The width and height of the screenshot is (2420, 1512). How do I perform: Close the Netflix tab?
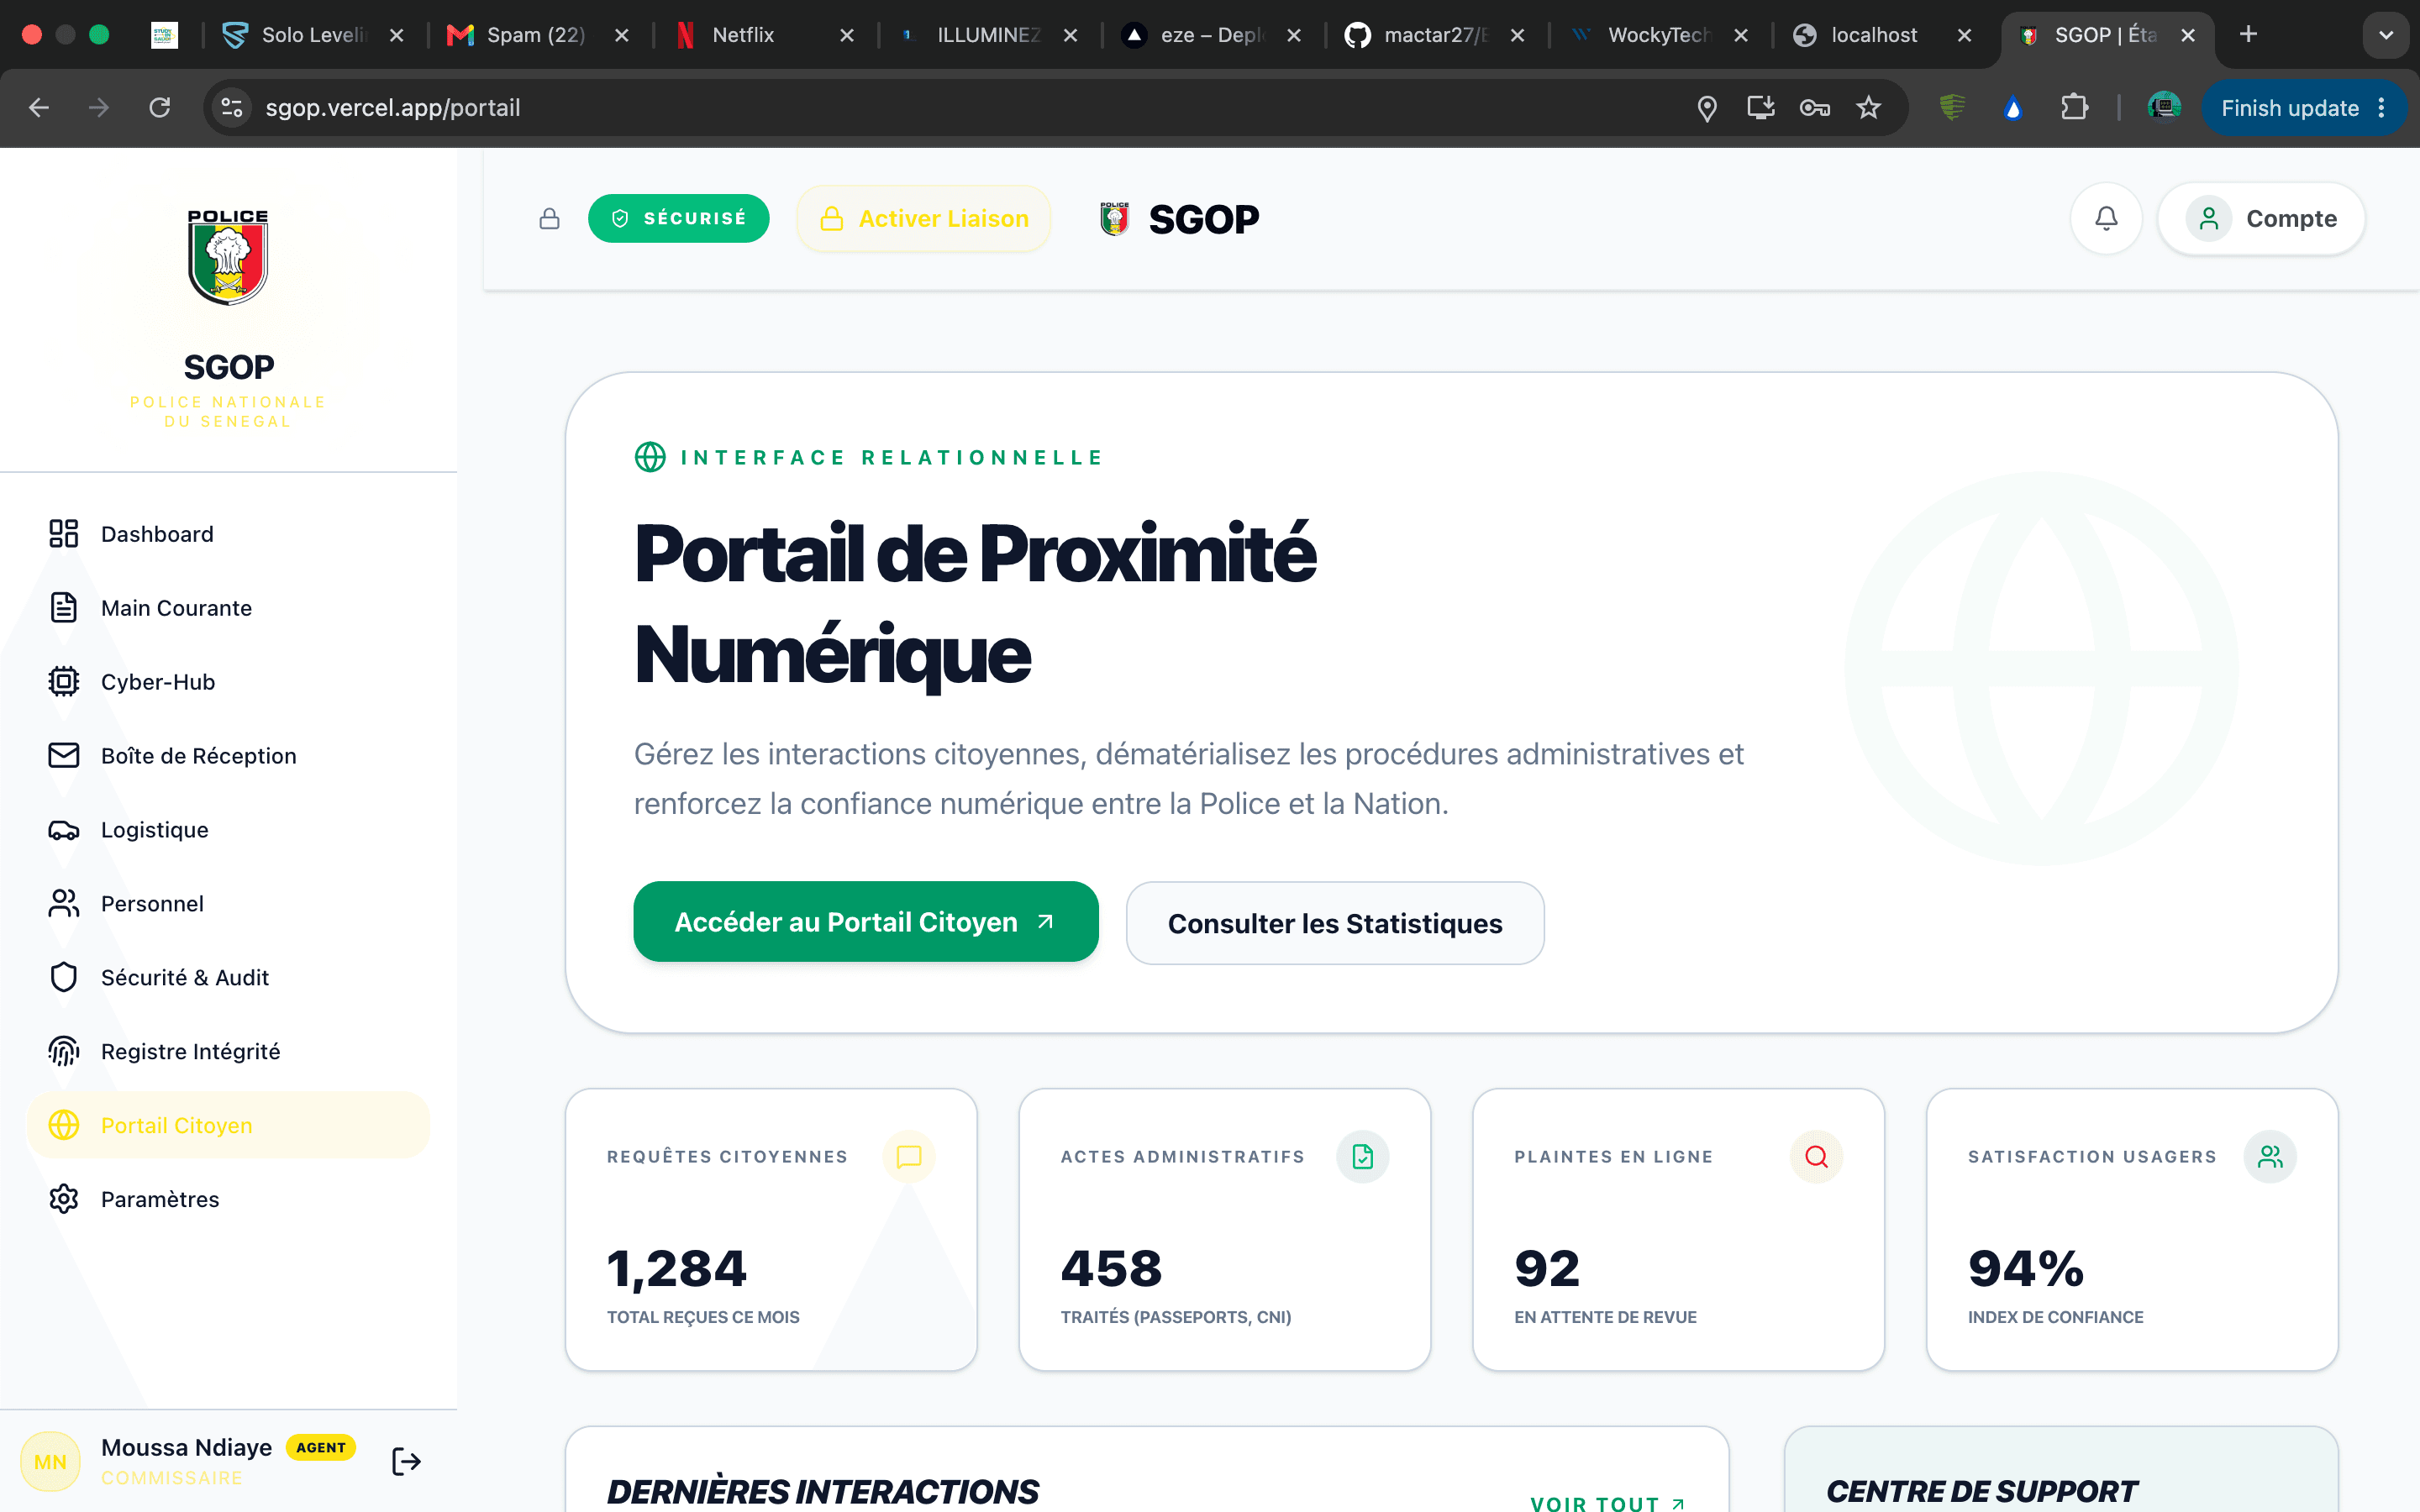847,35
